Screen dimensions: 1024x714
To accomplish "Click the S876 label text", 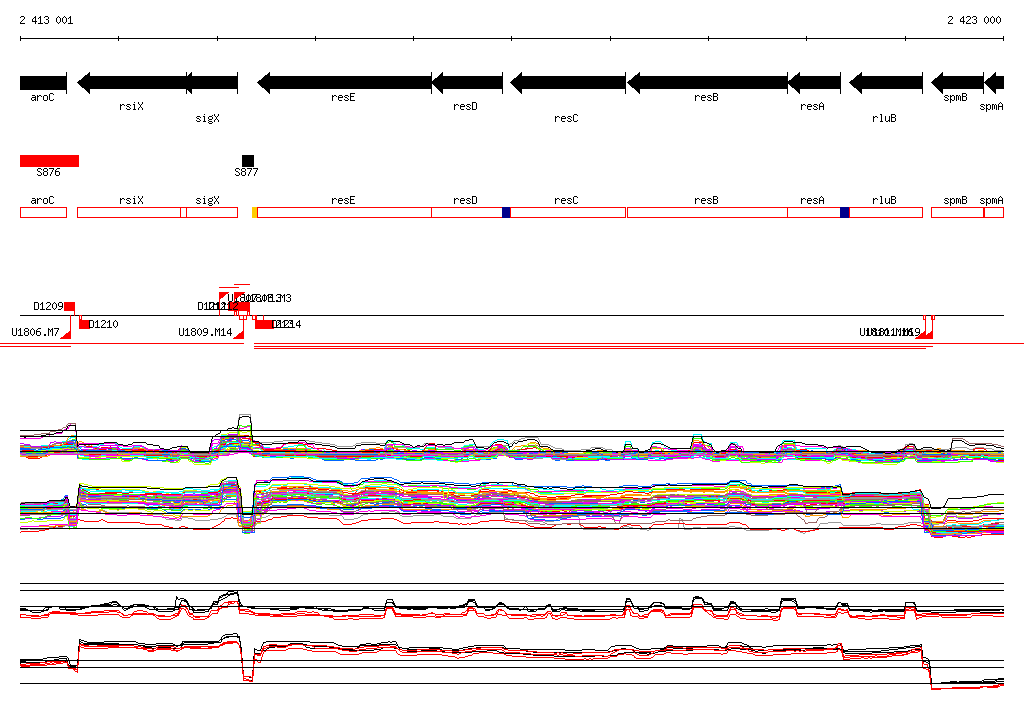I will pyautogui.click(x=48, y=172).
